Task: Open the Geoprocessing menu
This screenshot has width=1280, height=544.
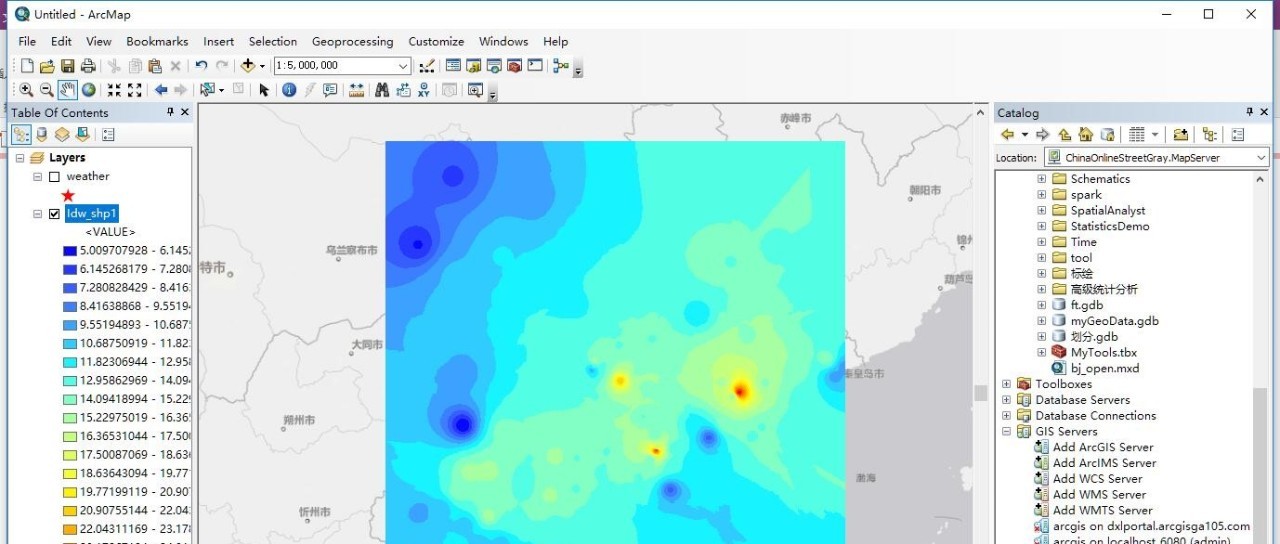Action: pyautogui.click(x=352, y=42)
